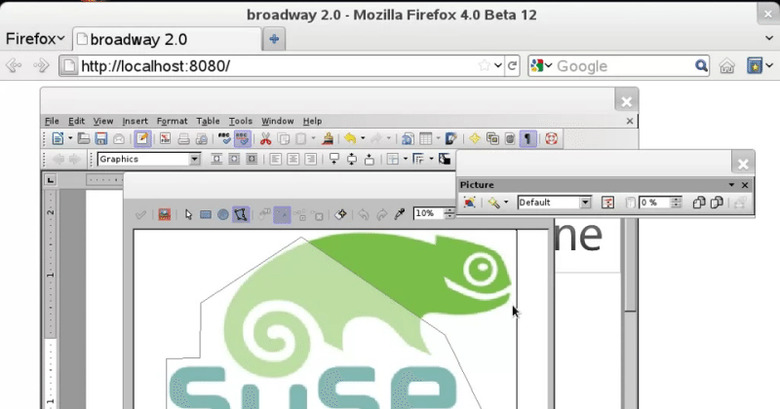
Task: Toggle Move Points mode in contour editor
Action: click(282, 214)
